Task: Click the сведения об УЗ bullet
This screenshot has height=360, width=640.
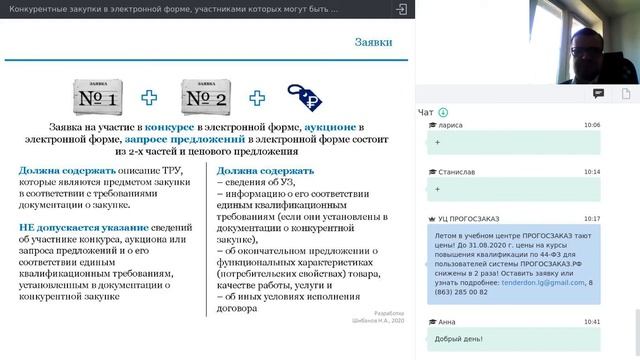Action: pos(256,182)
